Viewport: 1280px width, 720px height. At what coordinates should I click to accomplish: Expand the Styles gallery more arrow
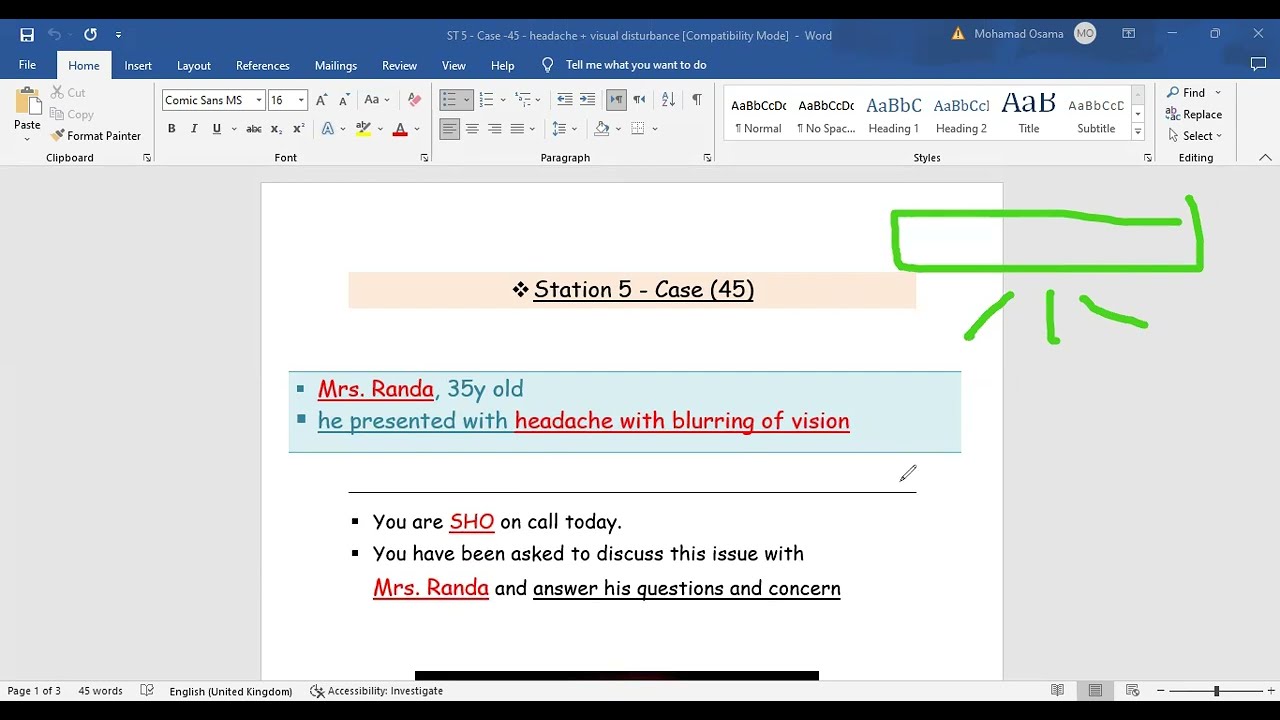click(1138, 133)
